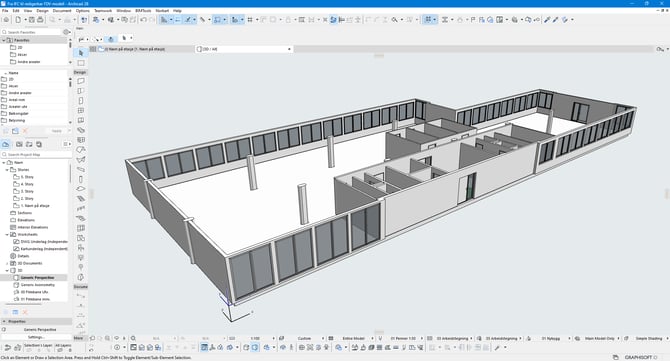Click the New document icon in the toolbar
This screenshot has width=670, height=361.
click(x=18, y=20)
